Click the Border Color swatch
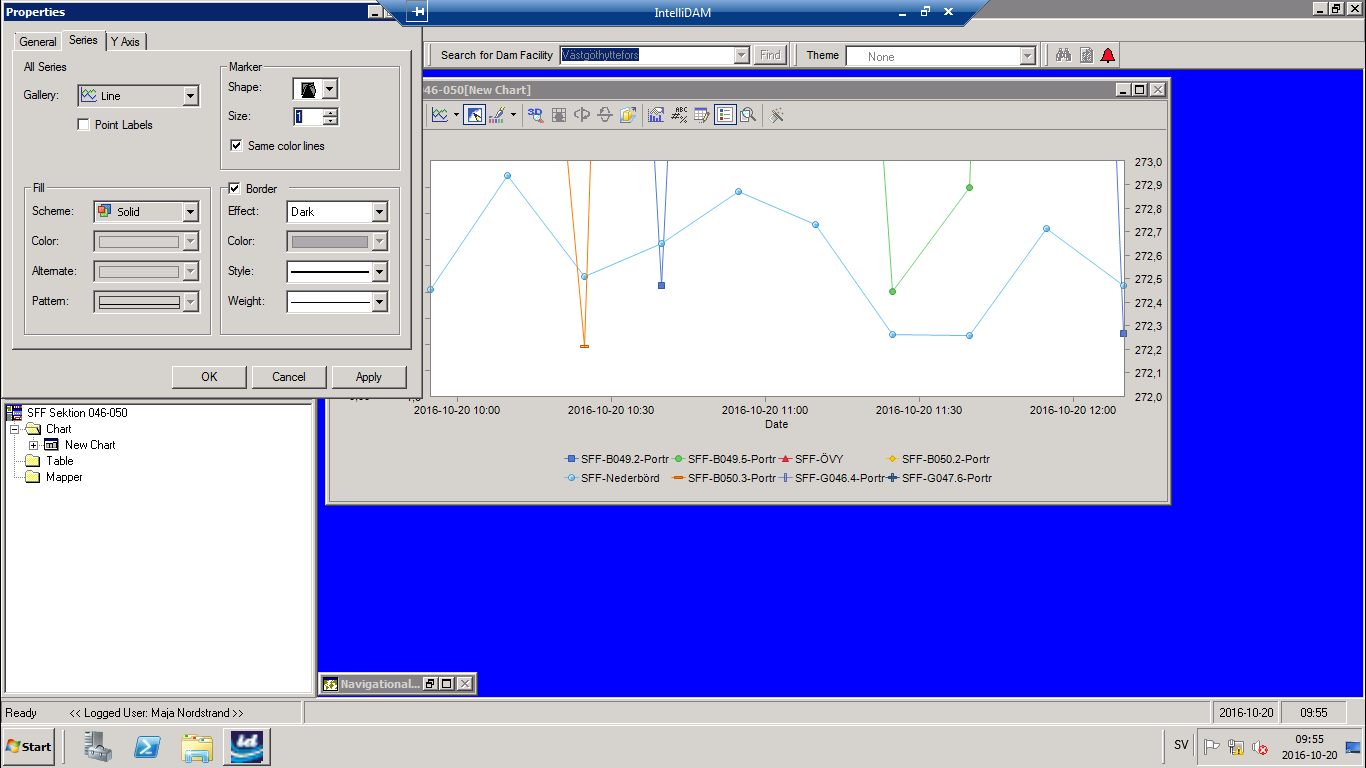This screenshot has height=768, width=1366. point(337,241)
